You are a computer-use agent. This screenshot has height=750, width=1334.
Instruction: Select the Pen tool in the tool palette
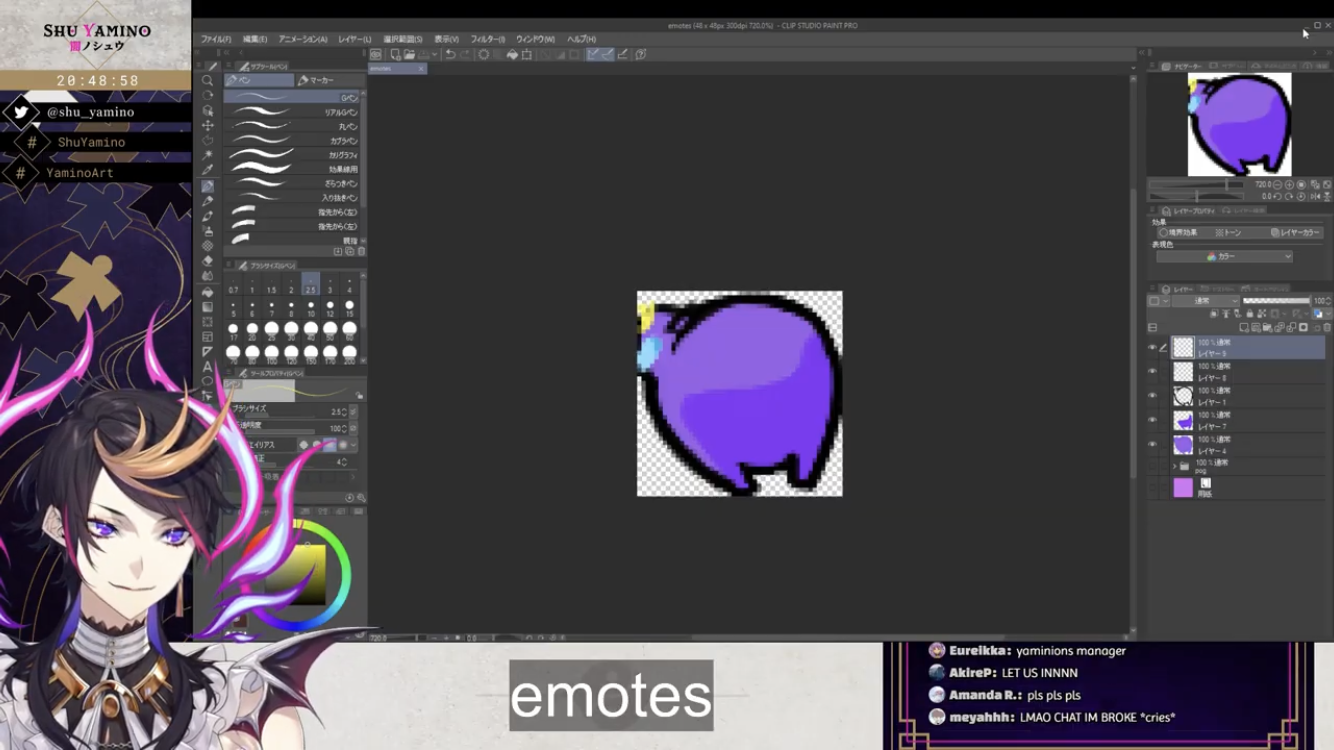click(x=207, y=186)
